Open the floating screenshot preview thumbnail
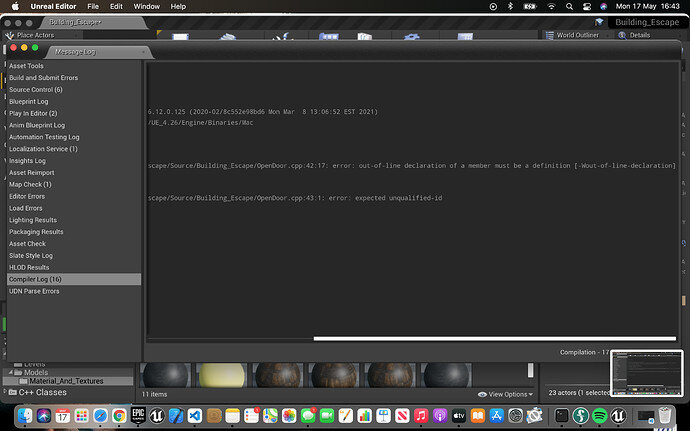The image size is (690, 431). pos(646,373)
